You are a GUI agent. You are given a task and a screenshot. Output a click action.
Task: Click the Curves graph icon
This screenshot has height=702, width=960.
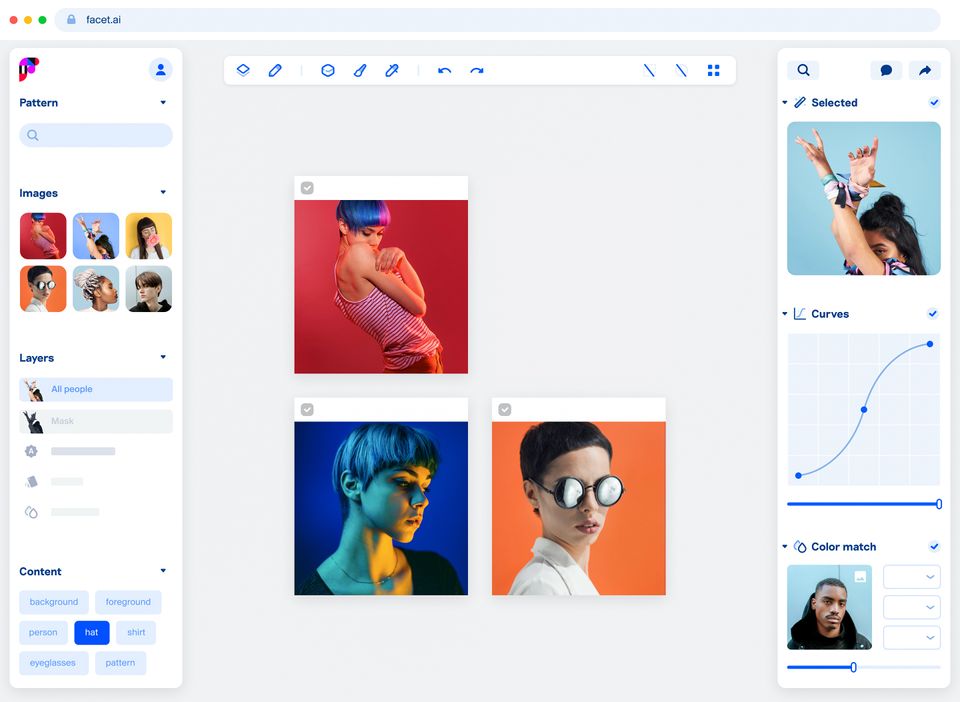[x=800, y=313]
